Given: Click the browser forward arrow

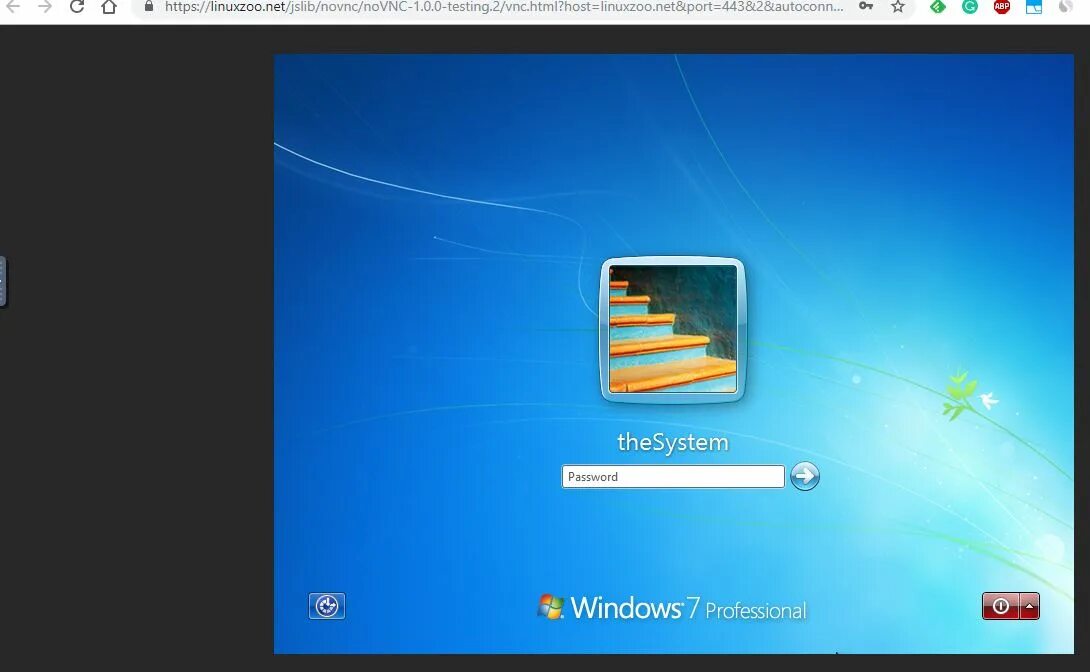Looking at the screenshot, I should pyautogui.click(x=45, y=7).
